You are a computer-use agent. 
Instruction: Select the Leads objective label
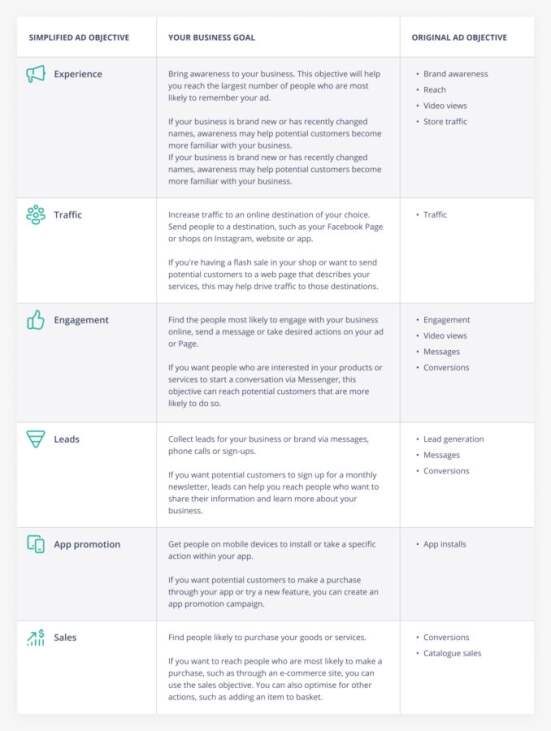pos(67,439)
